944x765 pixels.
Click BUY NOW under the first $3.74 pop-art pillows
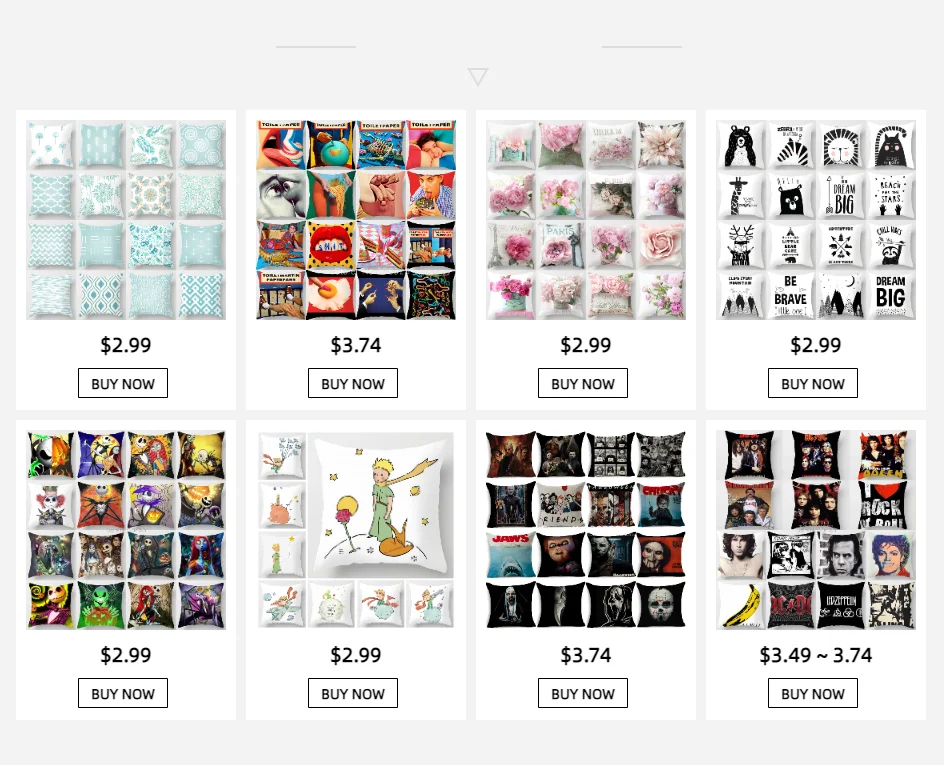pyautogui.click(x=353, y=383)
